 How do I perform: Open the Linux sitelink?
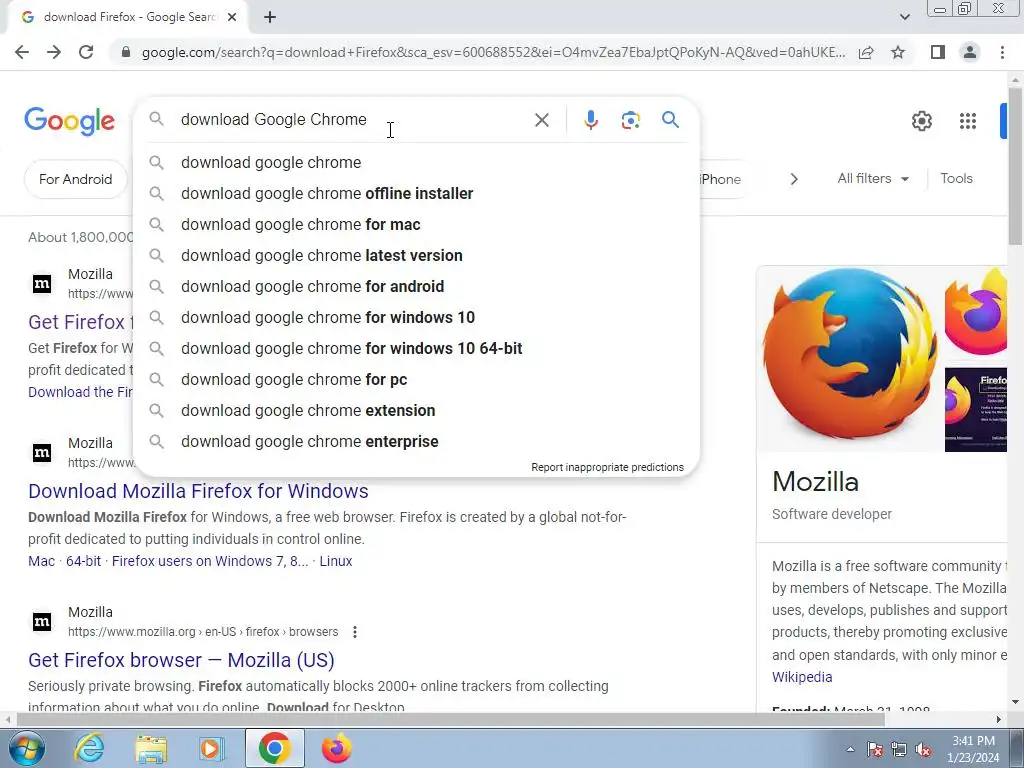(336, 561)
